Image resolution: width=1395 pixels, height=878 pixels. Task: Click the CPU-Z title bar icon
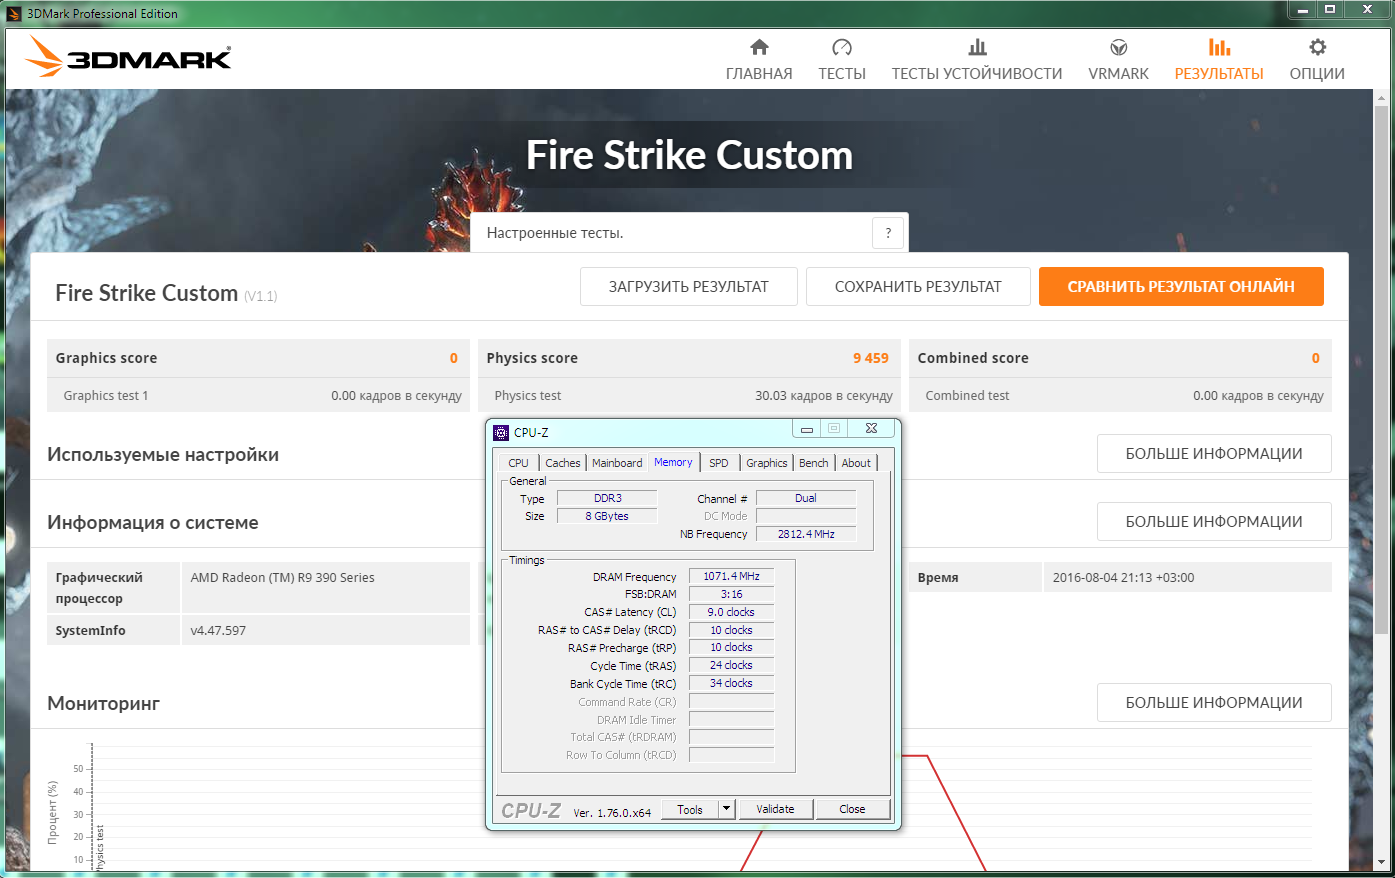501,433
